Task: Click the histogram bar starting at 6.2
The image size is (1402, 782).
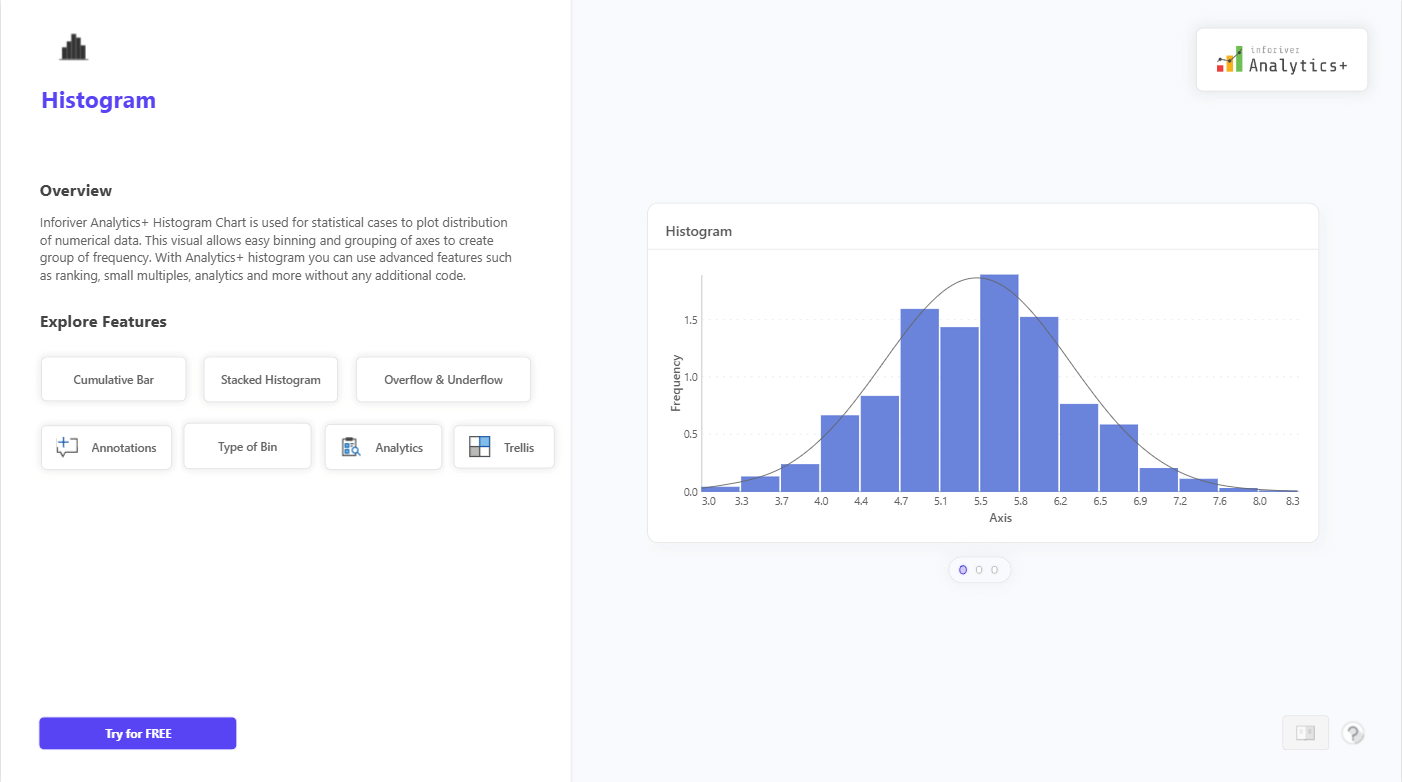Action: tap(1079, 447)
